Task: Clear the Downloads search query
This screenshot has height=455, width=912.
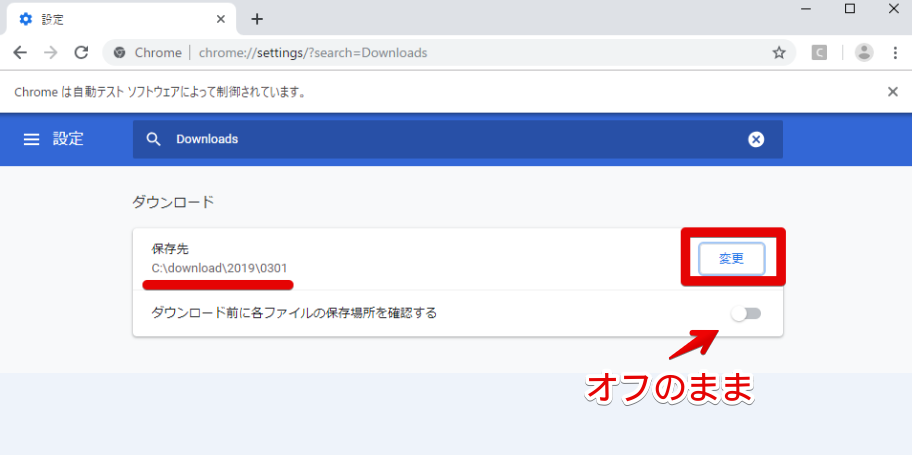Action: (x=756, y=139)
